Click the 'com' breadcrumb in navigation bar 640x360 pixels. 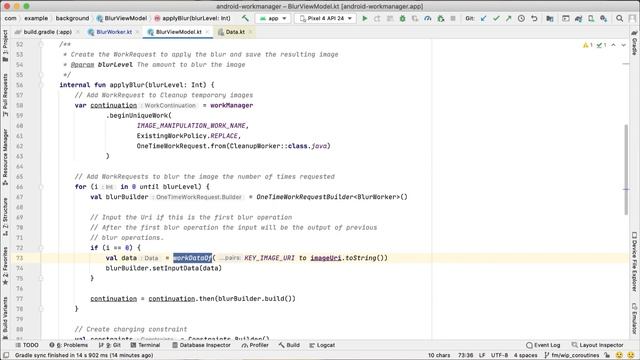[11, 18]
